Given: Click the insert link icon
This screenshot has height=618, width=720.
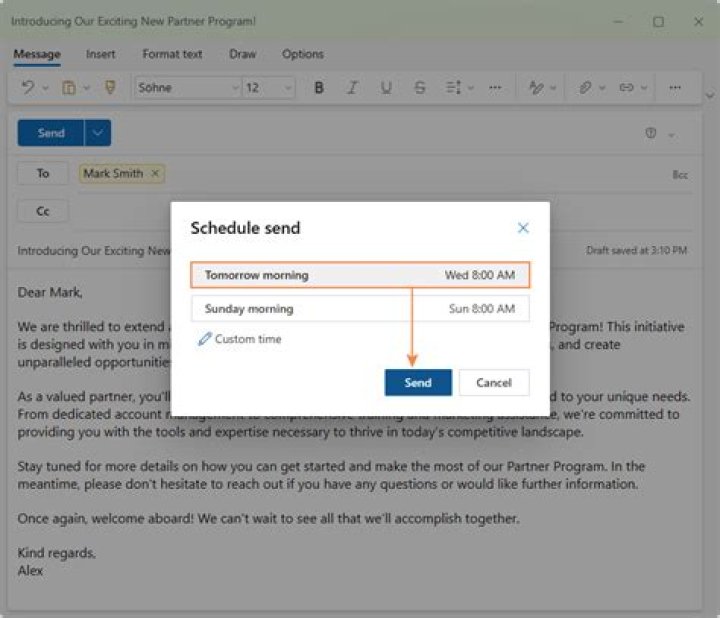Looking at the screenshot, I should (626, 88).
